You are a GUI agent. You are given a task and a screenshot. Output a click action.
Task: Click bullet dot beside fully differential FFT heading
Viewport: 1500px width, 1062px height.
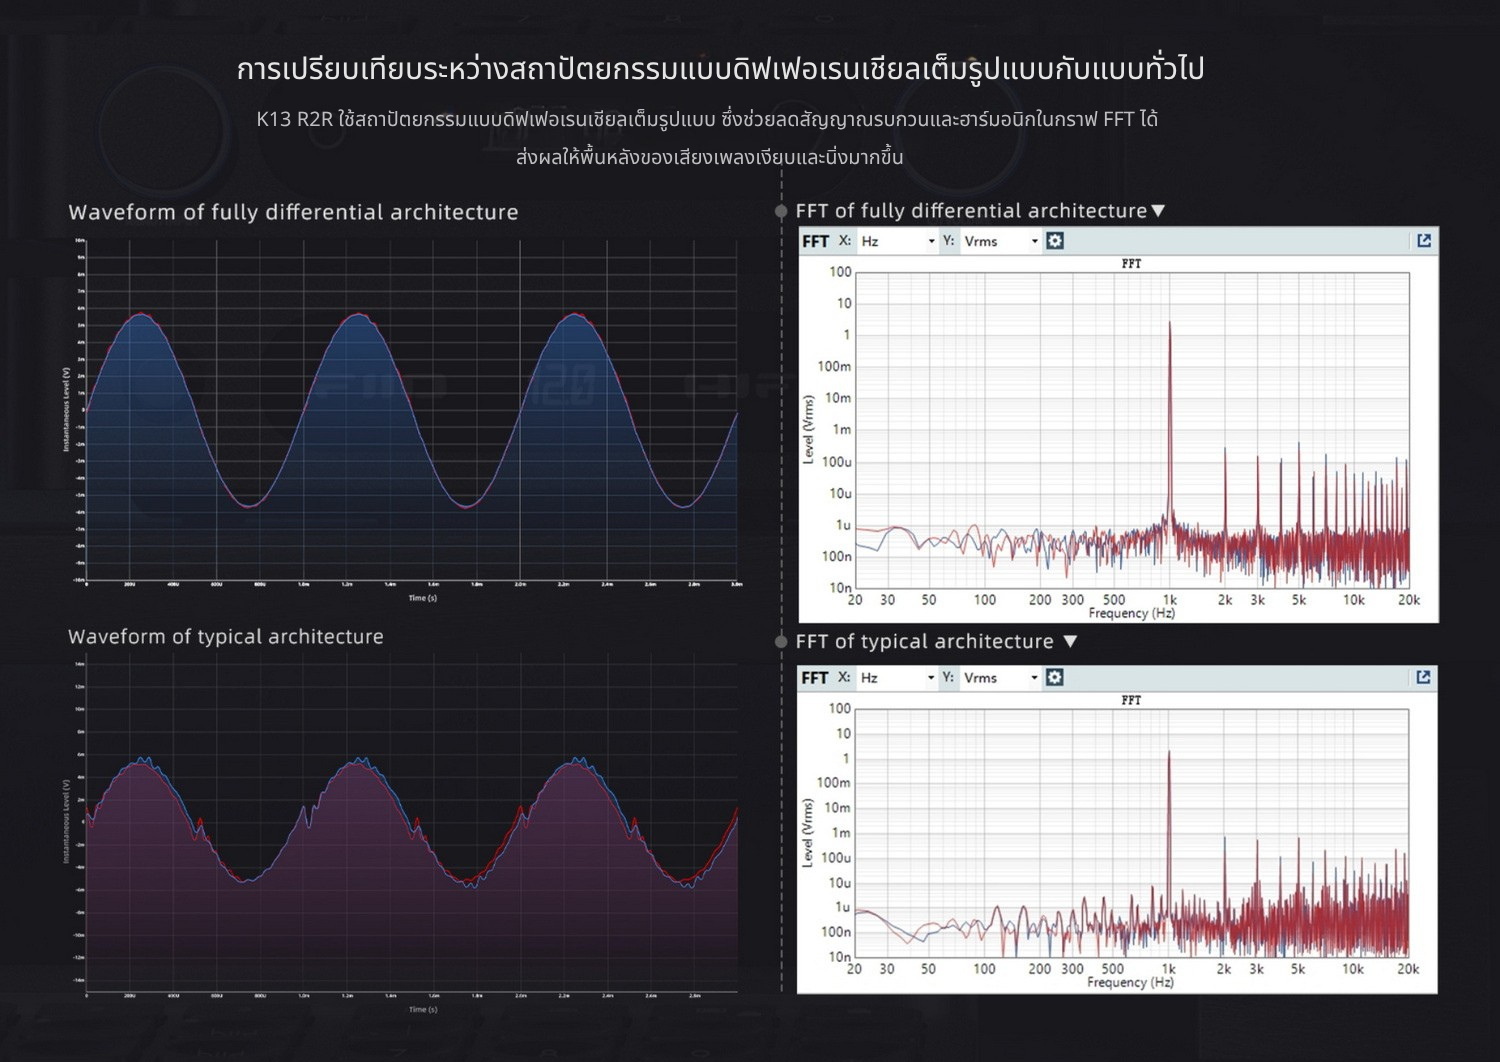point(781,211)
